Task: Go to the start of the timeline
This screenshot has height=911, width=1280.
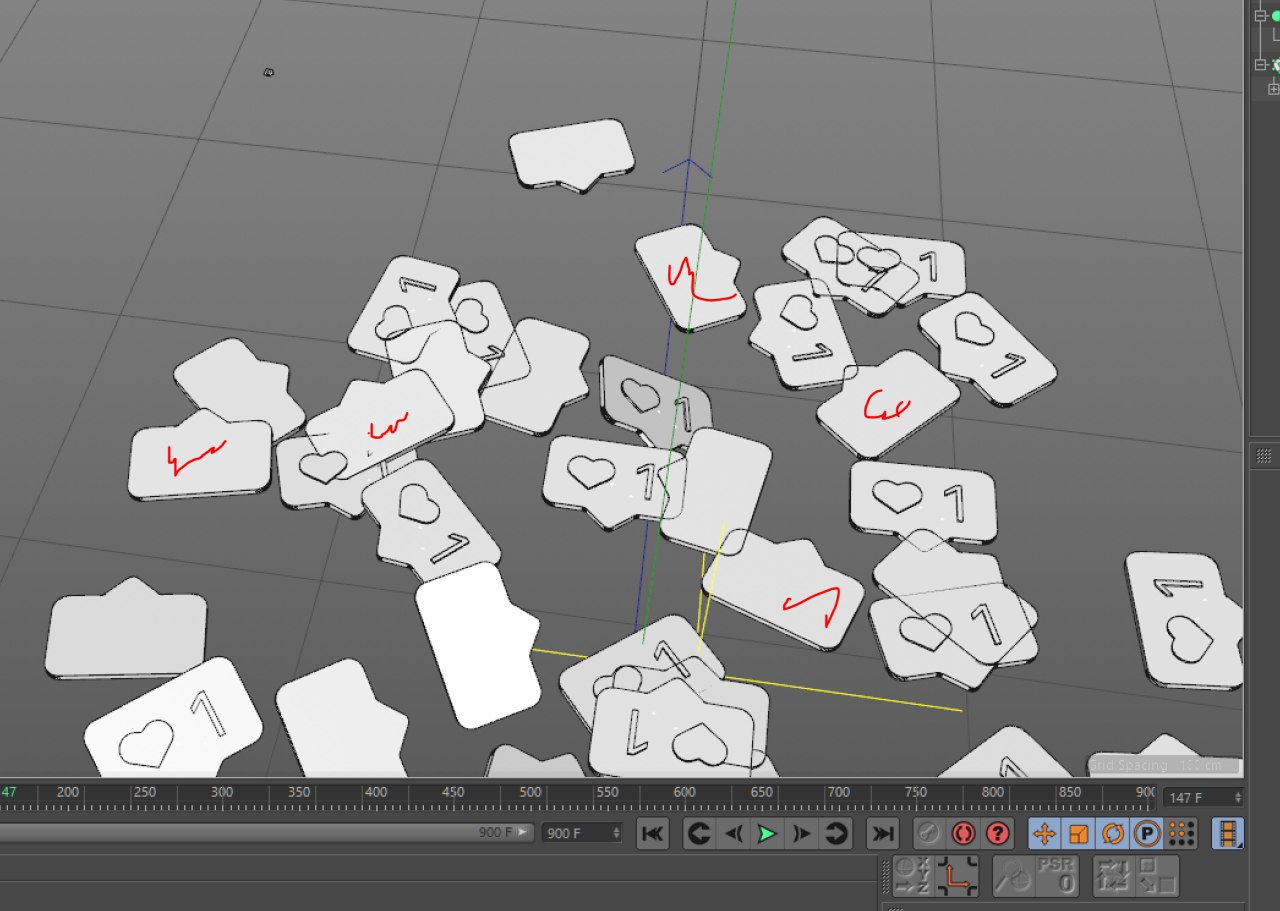Action: tap(652, 833)
